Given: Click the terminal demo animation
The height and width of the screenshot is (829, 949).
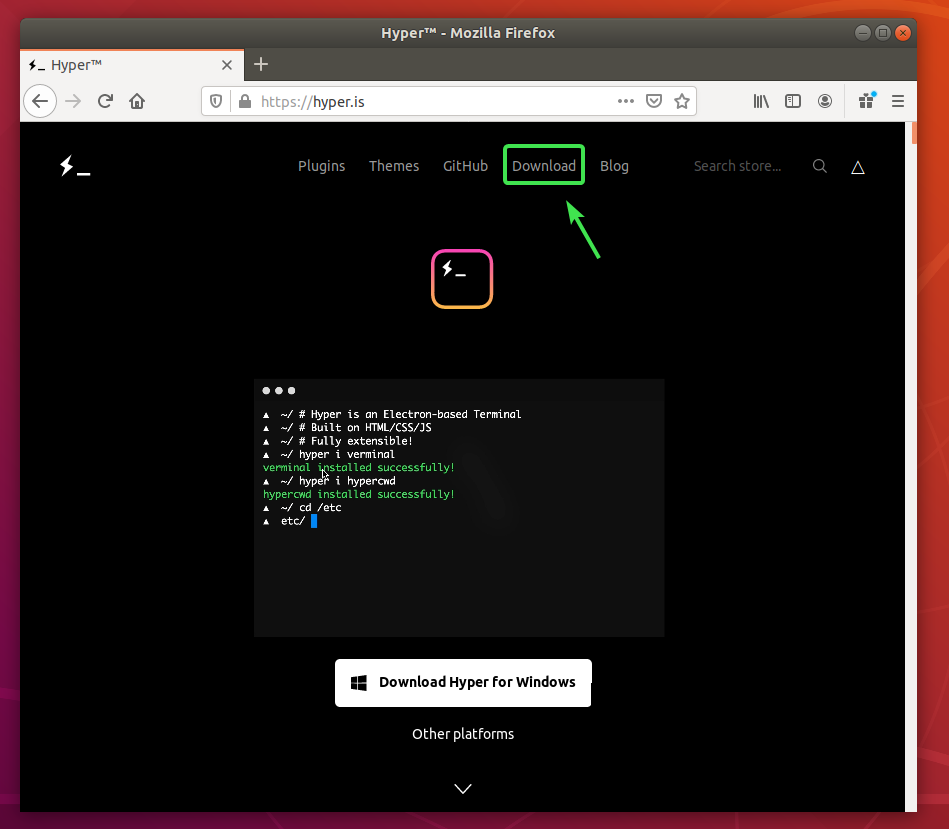Looking at the screenshot, I should tap(459, 508).
